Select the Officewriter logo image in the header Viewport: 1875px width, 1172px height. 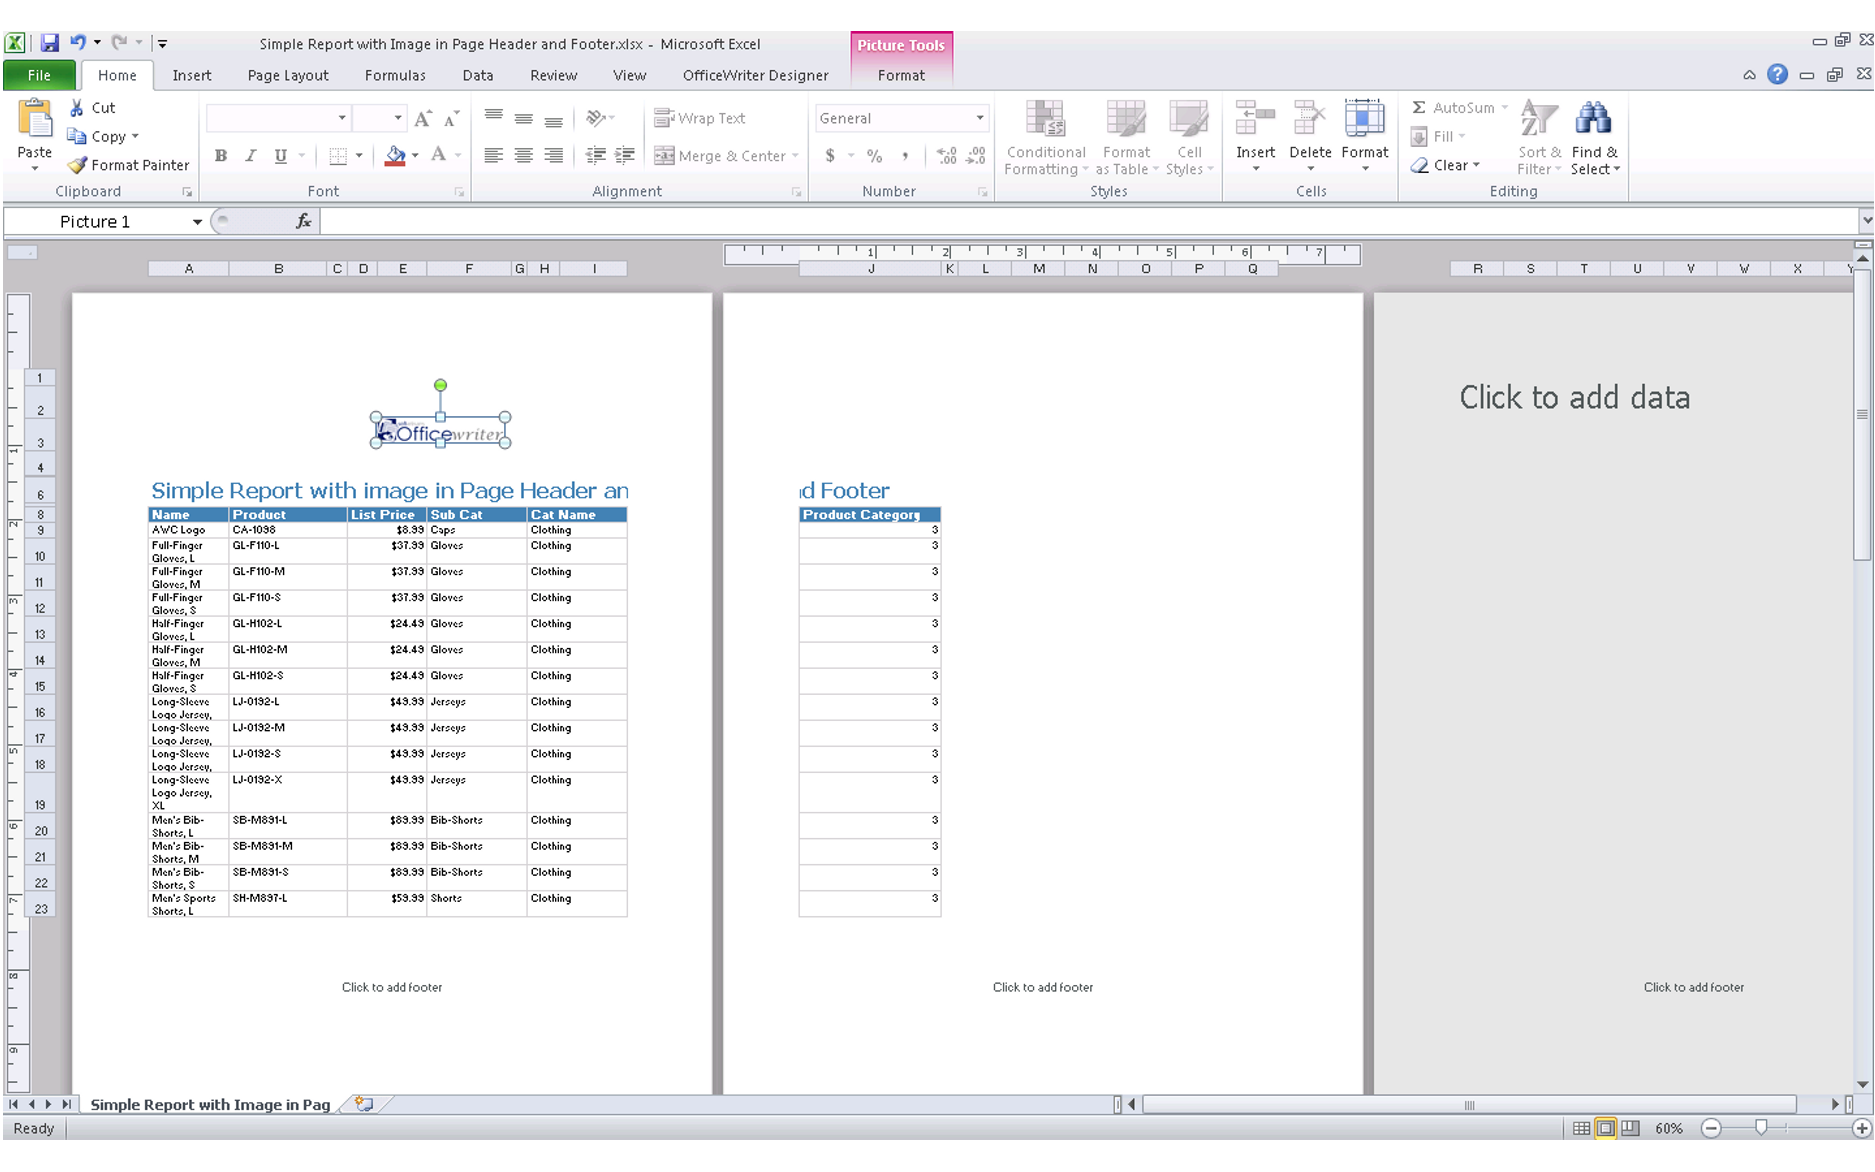pyautogui.click(x=441, y=432)
